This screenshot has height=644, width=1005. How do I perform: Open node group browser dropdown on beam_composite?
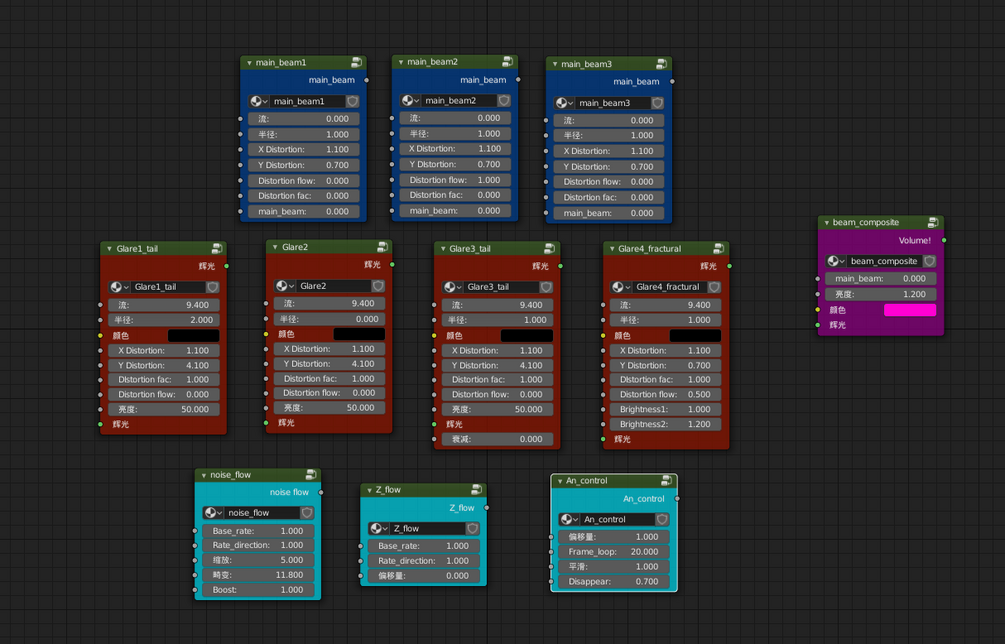[x=836, y=261]
